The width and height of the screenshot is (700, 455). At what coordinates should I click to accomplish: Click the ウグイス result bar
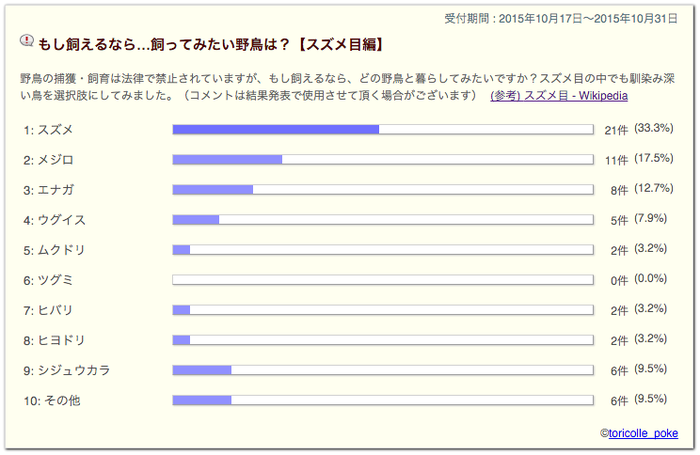click(x=383, y=220)
